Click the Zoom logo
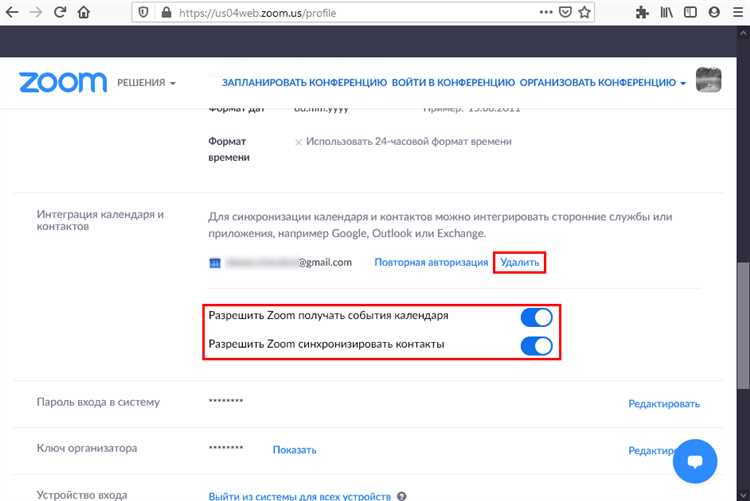The width and height of the screenshot is (750, 501). (x=63, y=82)
